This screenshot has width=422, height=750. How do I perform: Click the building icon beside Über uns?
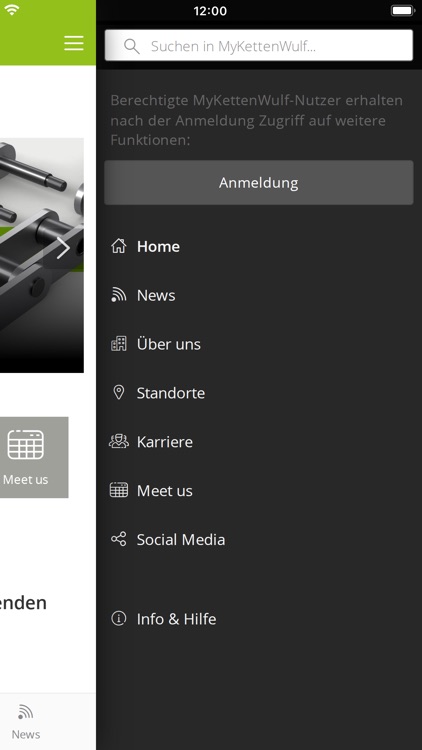pyautogui.click(x=119, y=344)
